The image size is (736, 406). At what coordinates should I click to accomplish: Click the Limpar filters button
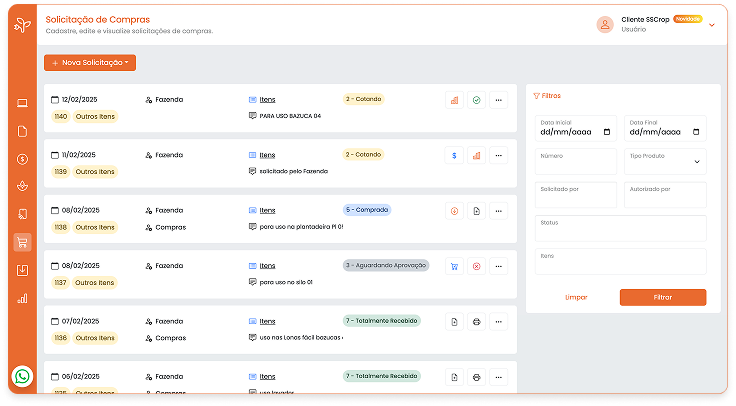(x=576, y=297)
